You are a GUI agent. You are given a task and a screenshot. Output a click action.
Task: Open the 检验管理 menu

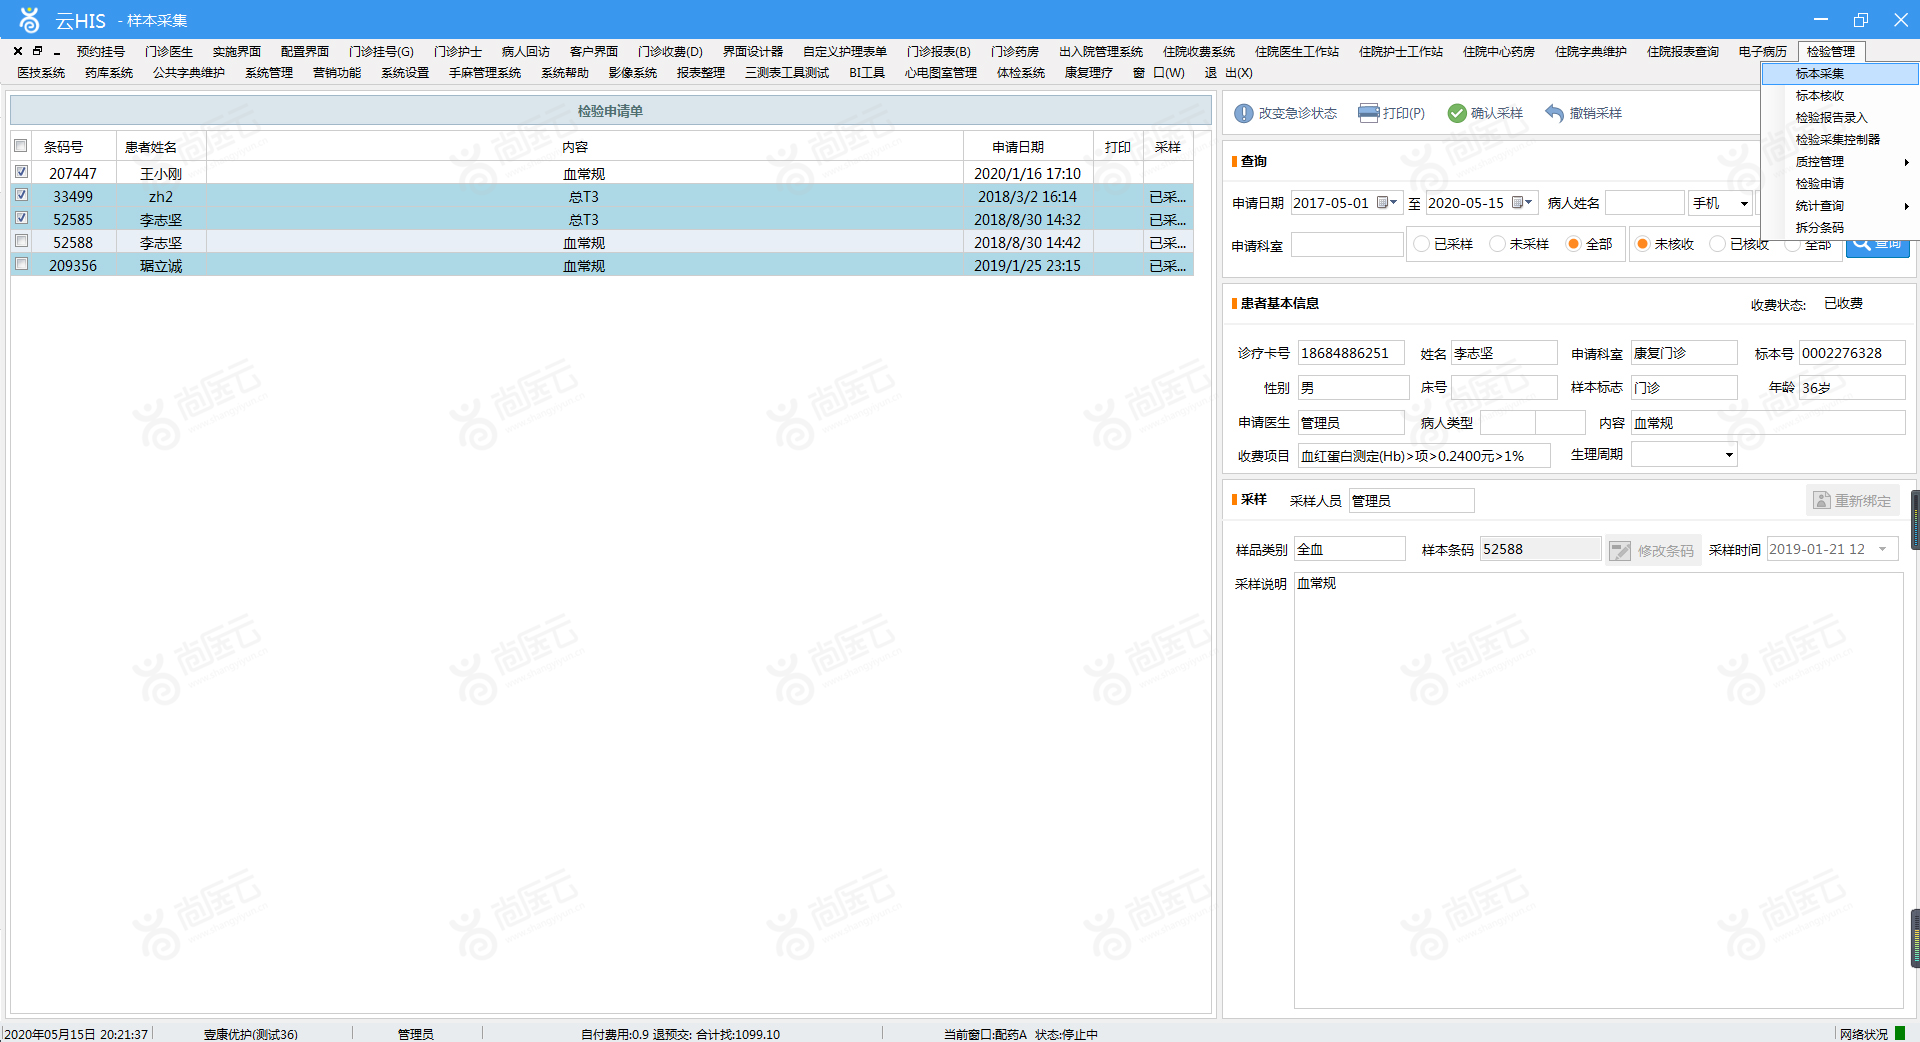[1831, 52]
